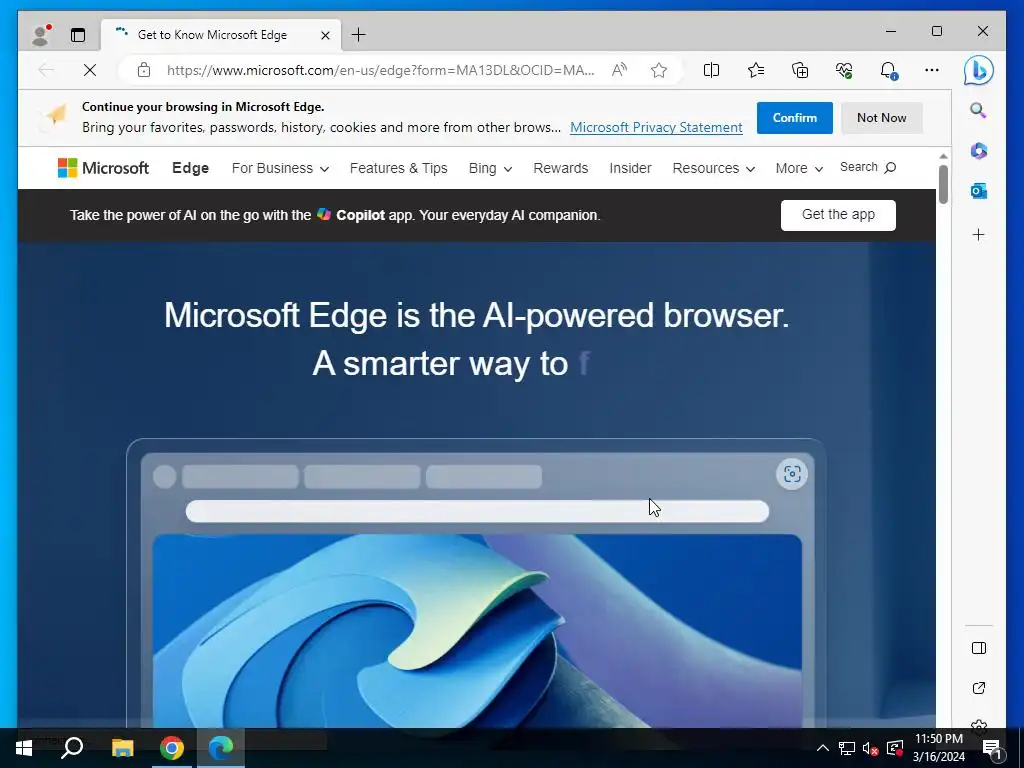The width and height of the screenshot is (1024, 768).
Task: Dismiss import prompt with Not Now
Action: pos(881,118)
